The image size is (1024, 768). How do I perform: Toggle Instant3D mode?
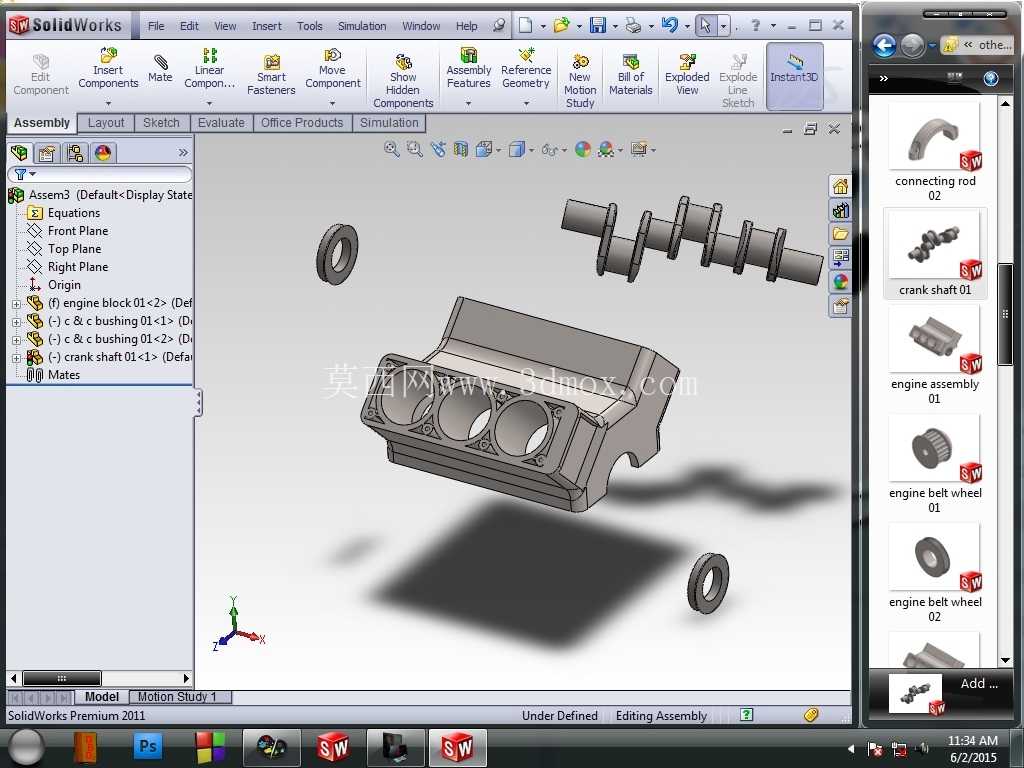[x=794, y=76]
